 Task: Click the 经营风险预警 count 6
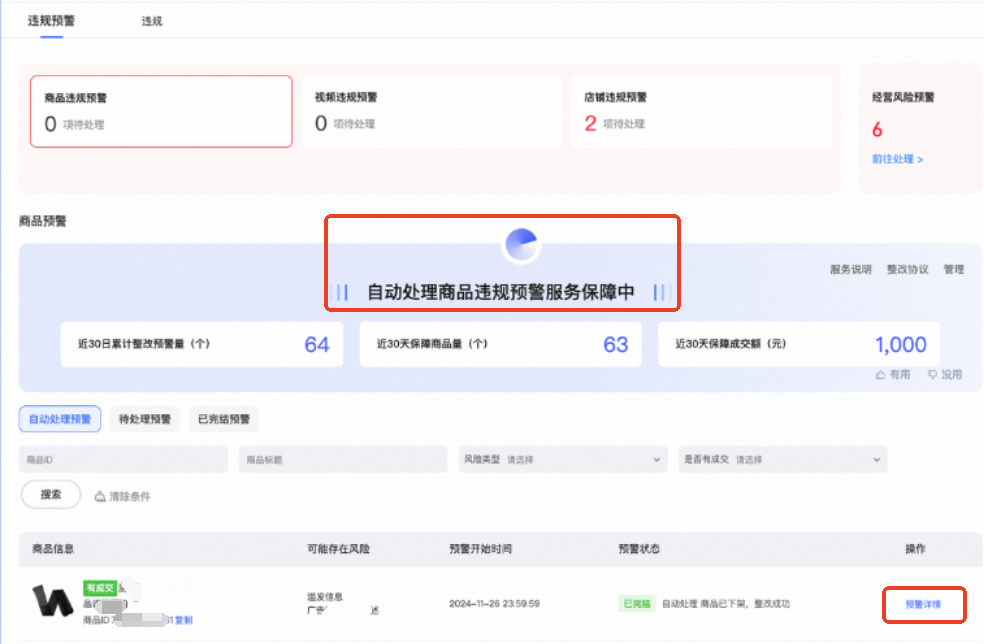click(x=877, y=129)
